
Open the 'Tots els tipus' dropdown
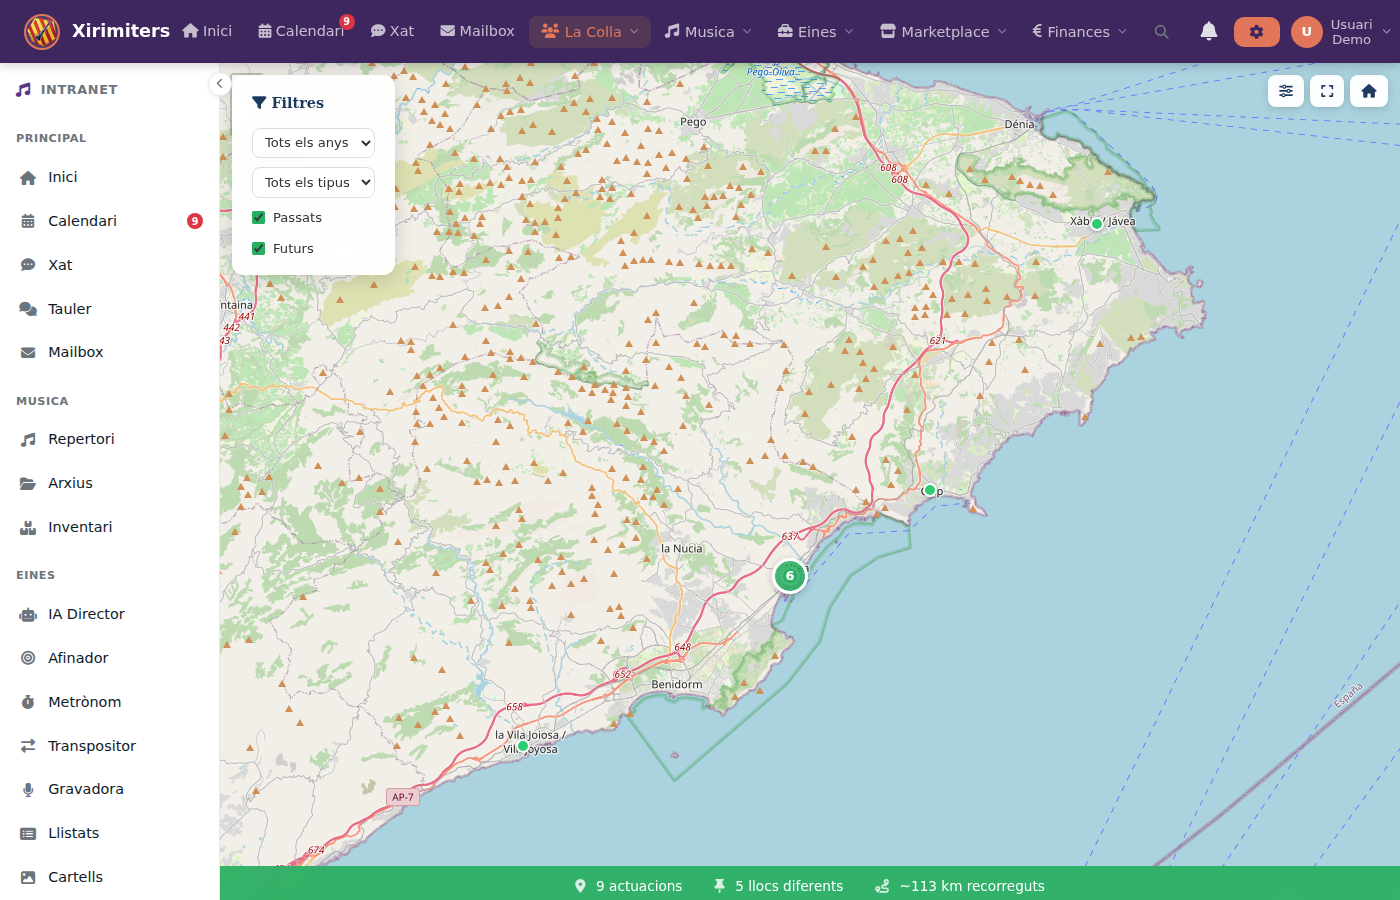[x=313, y=182]
